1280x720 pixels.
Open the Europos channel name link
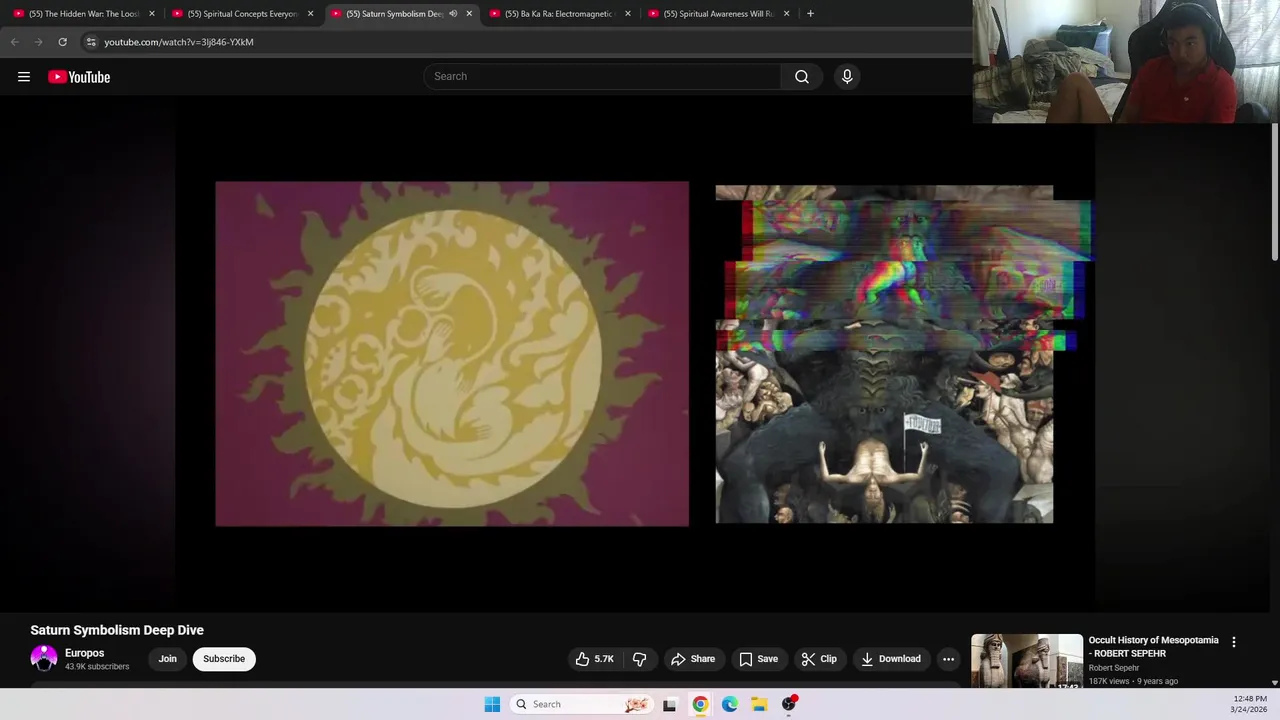84,653
